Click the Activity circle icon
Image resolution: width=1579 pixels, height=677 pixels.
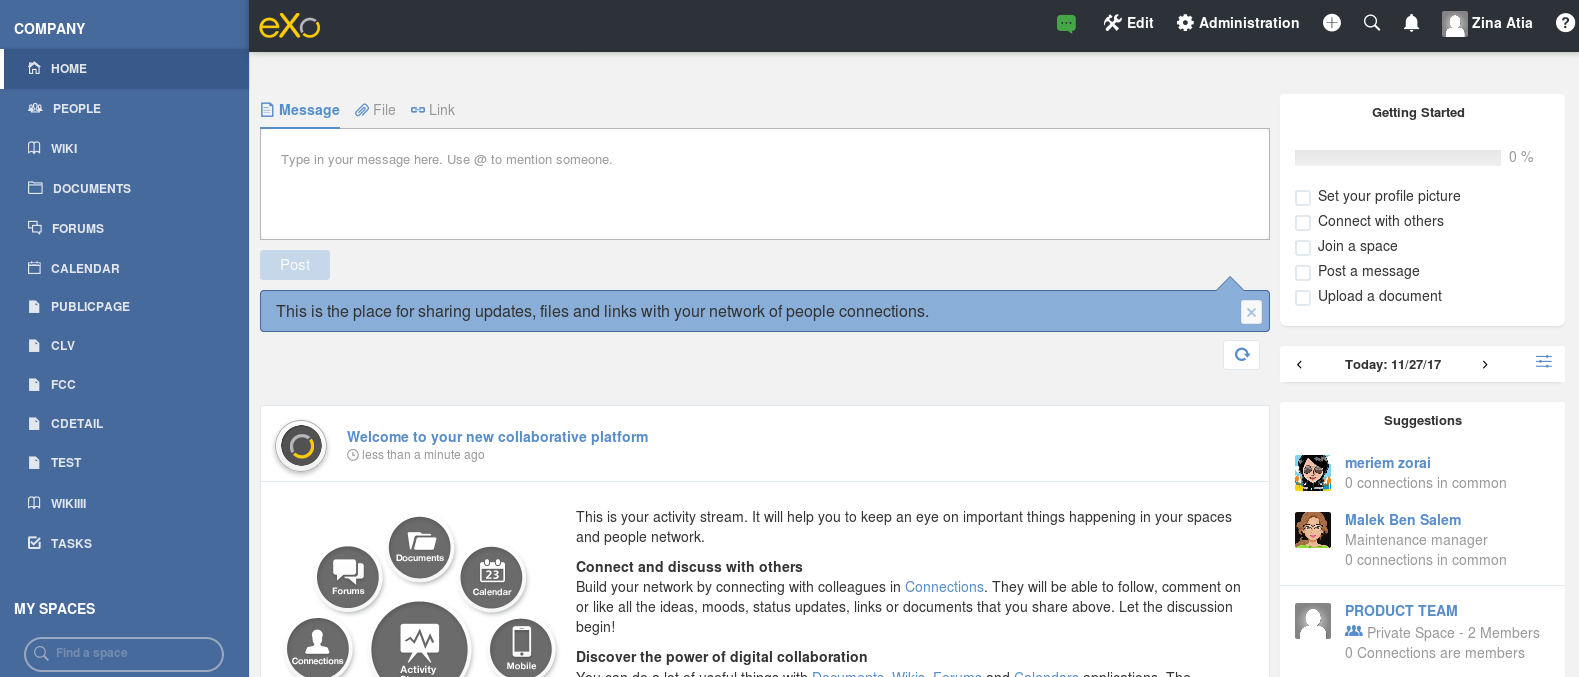pos(419,641)
